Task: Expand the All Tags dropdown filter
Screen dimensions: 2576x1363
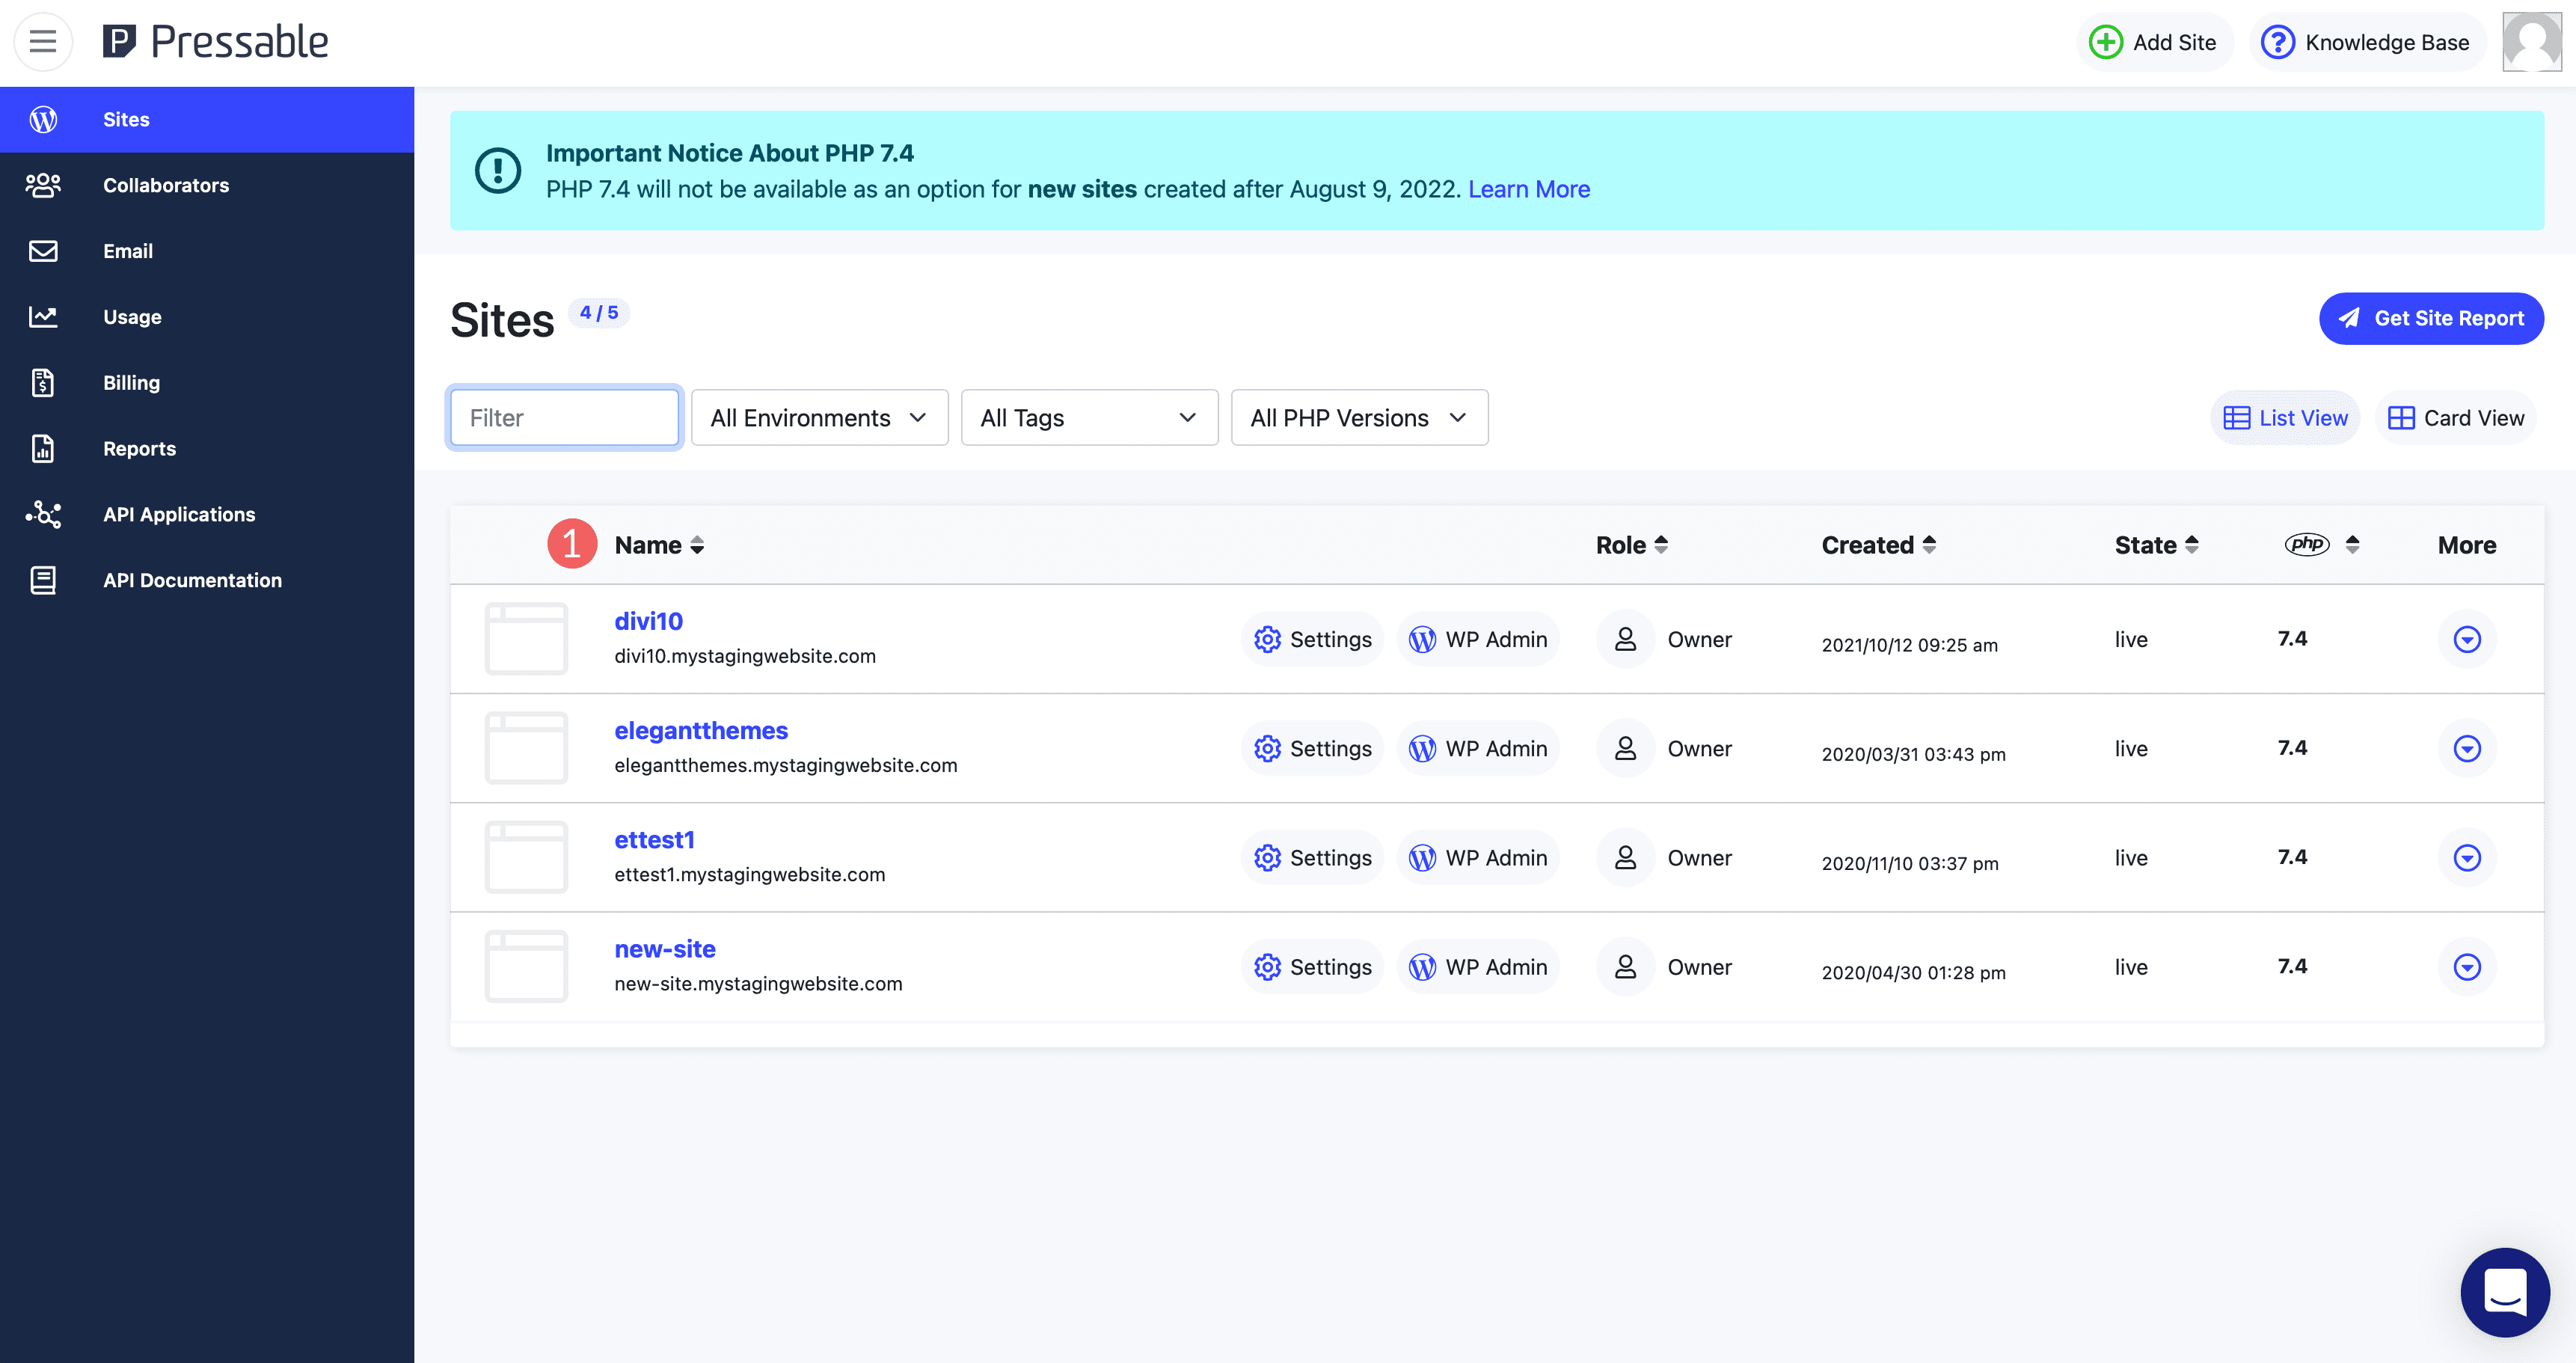Action: [x=1087, y=416]
